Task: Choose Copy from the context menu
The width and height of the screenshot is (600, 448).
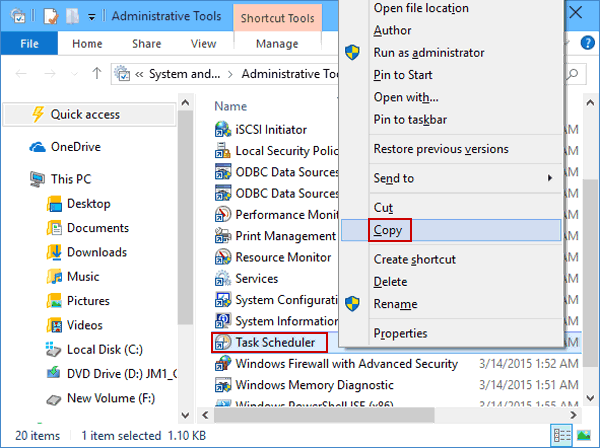Action: [387, 230]
